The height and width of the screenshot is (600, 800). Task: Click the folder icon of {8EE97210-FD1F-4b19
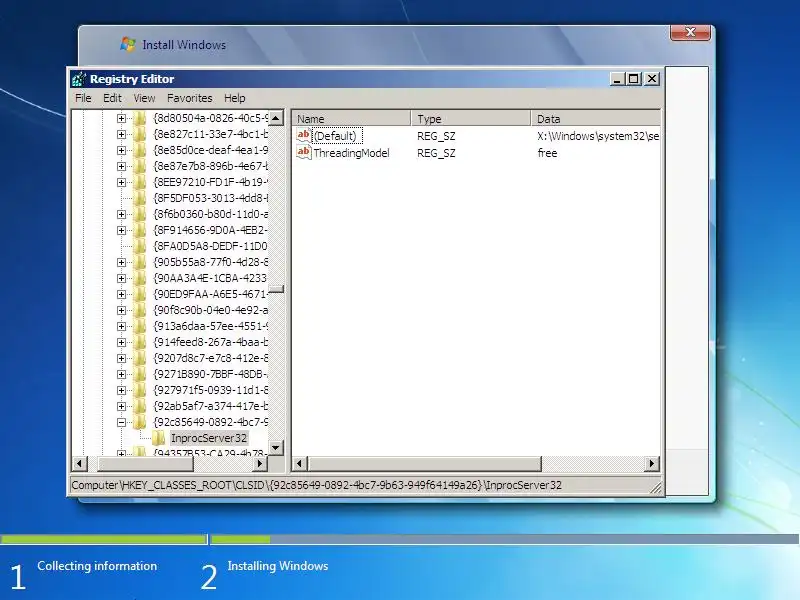(x=140, y=182)
